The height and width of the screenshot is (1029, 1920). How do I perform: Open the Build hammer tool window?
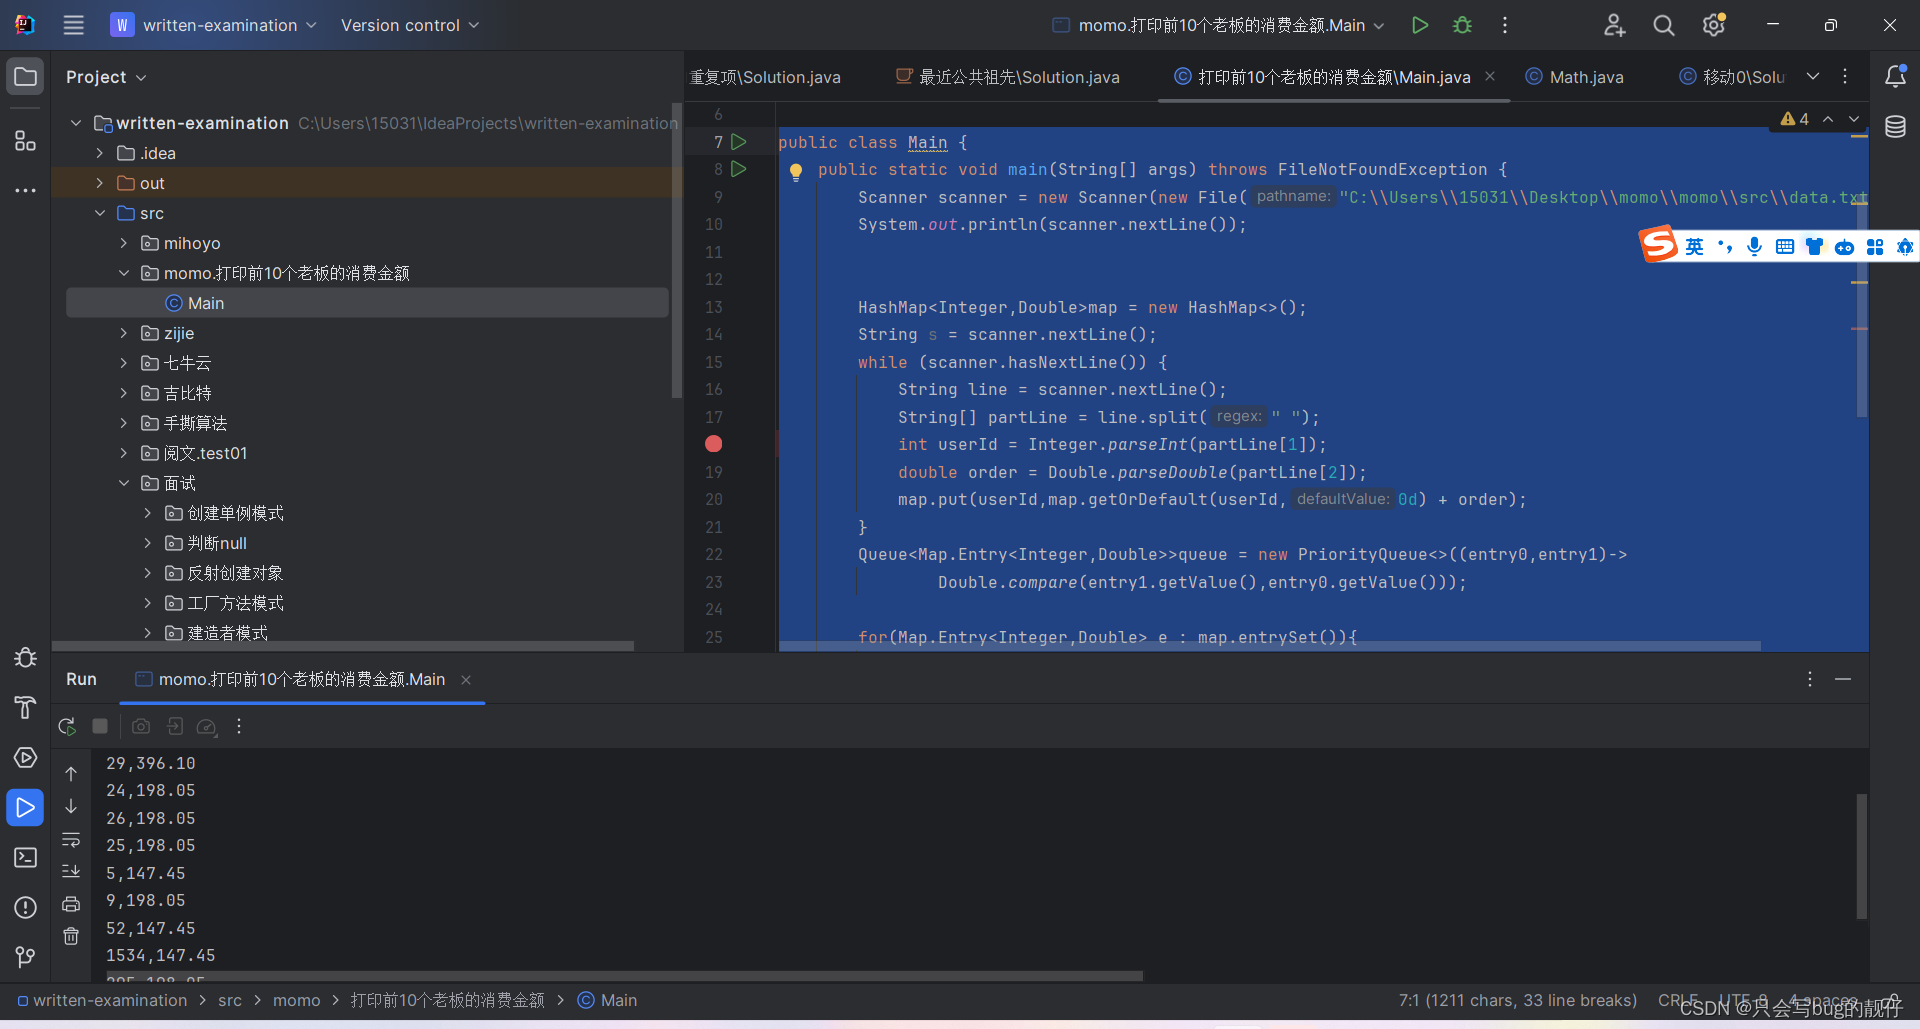[x=26, y=707]
